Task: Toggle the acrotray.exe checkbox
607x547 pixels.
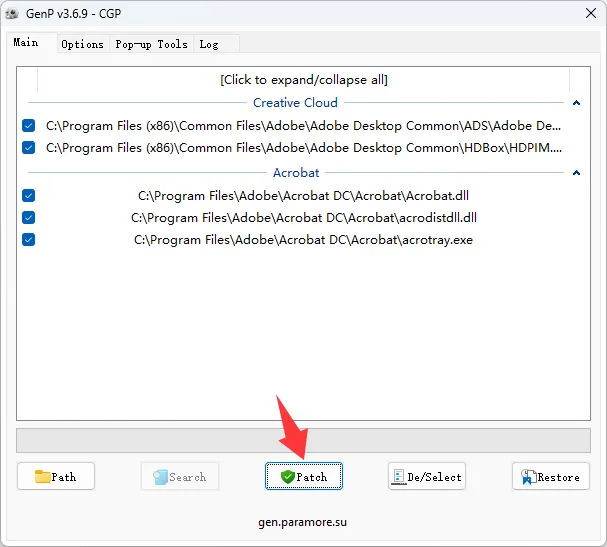Action: tap(29, 240)
